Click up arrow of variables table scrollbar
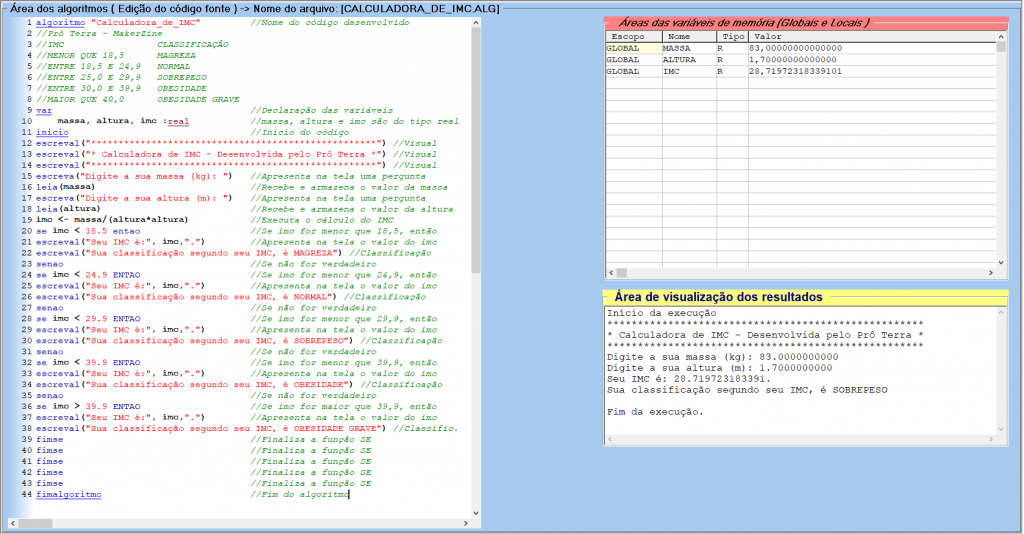 click(1001, 47)
